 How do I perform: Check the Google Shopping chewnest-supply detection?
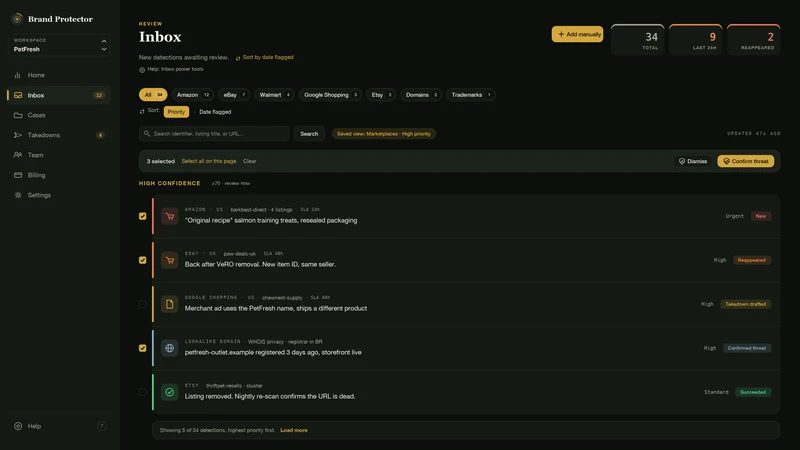(x=142, y=304)
